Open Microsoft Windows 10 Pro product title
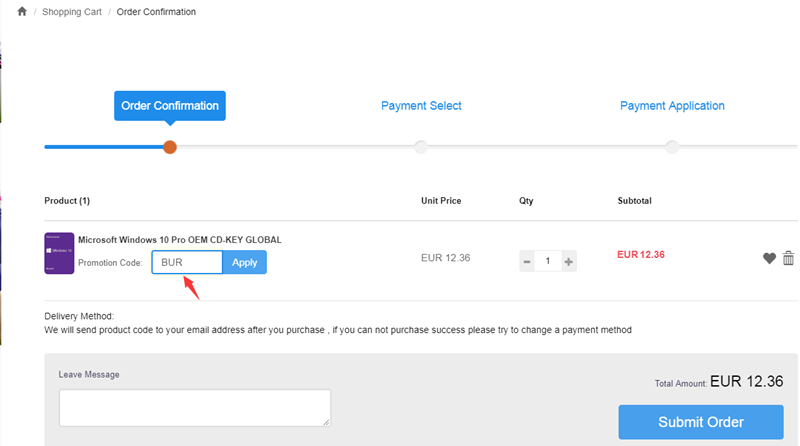The image size is (800, 446). pyautogui.click(x=180, y=240)
